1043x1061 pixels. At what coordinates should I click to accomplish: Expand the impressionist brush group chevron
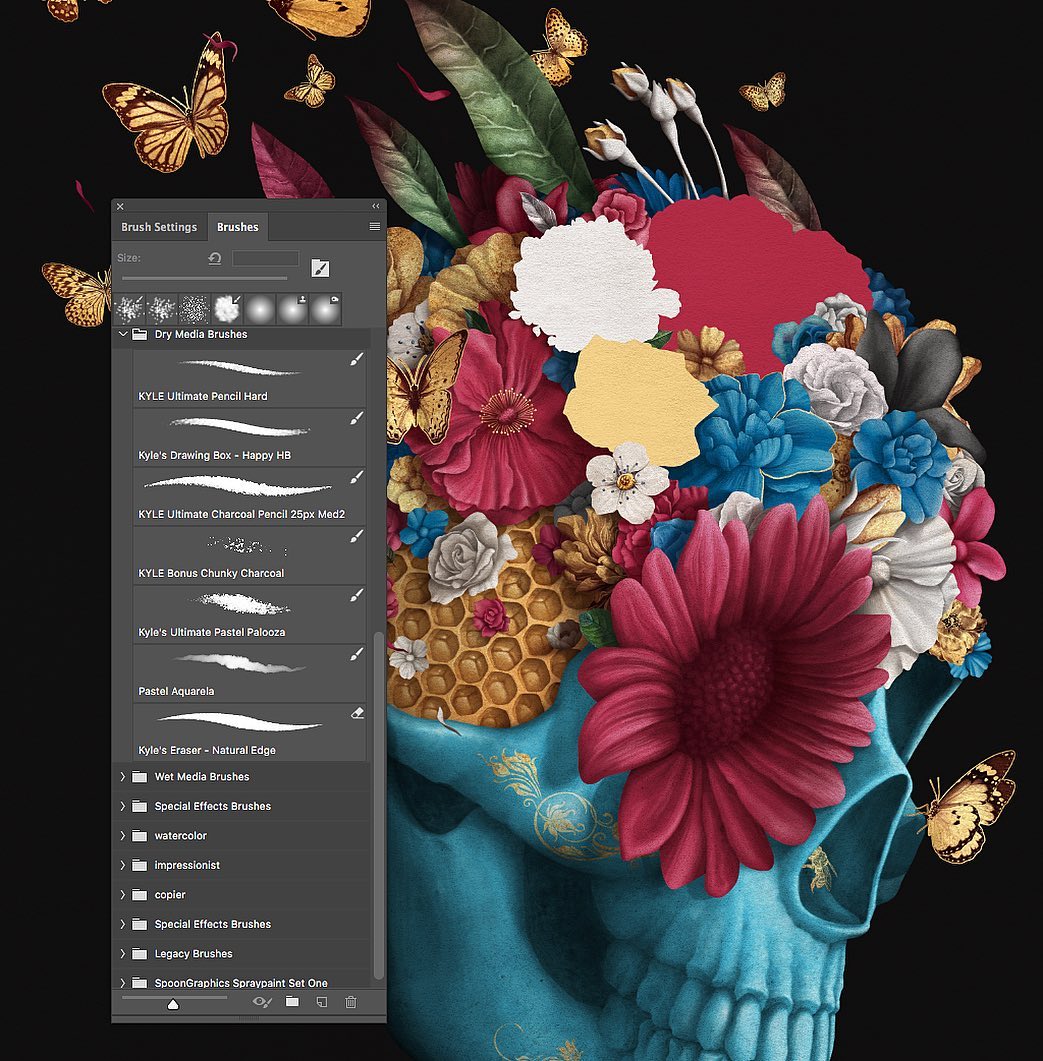(123, 865)
